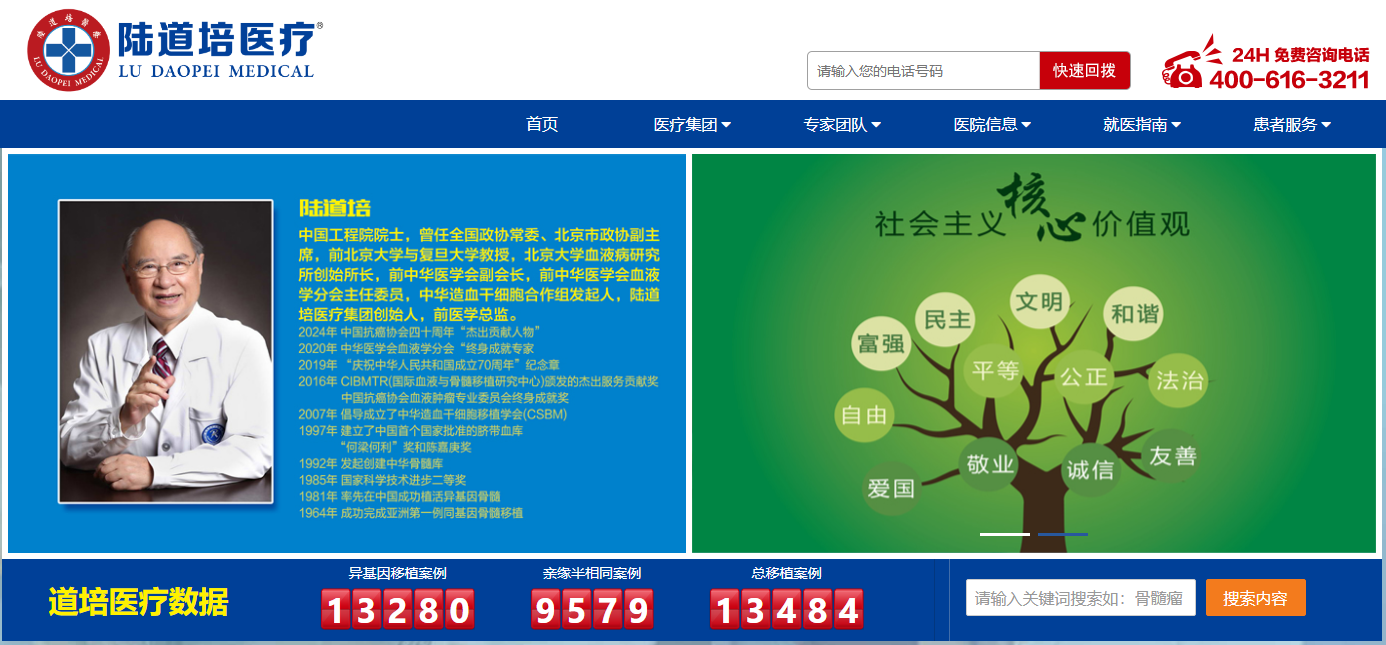This screenshot has width=1386, height=645.
Task: Click the 法治 leaf on the tree
Action: pyautogui.click(x=1180, y=380)
